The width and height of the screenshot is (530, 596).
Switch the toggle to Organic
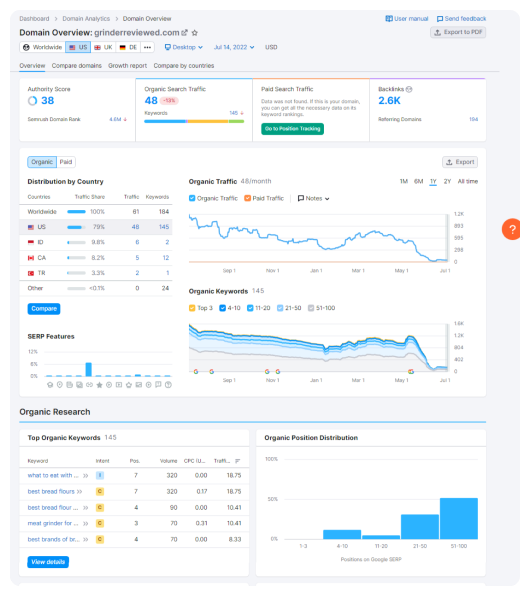point(42,162)
